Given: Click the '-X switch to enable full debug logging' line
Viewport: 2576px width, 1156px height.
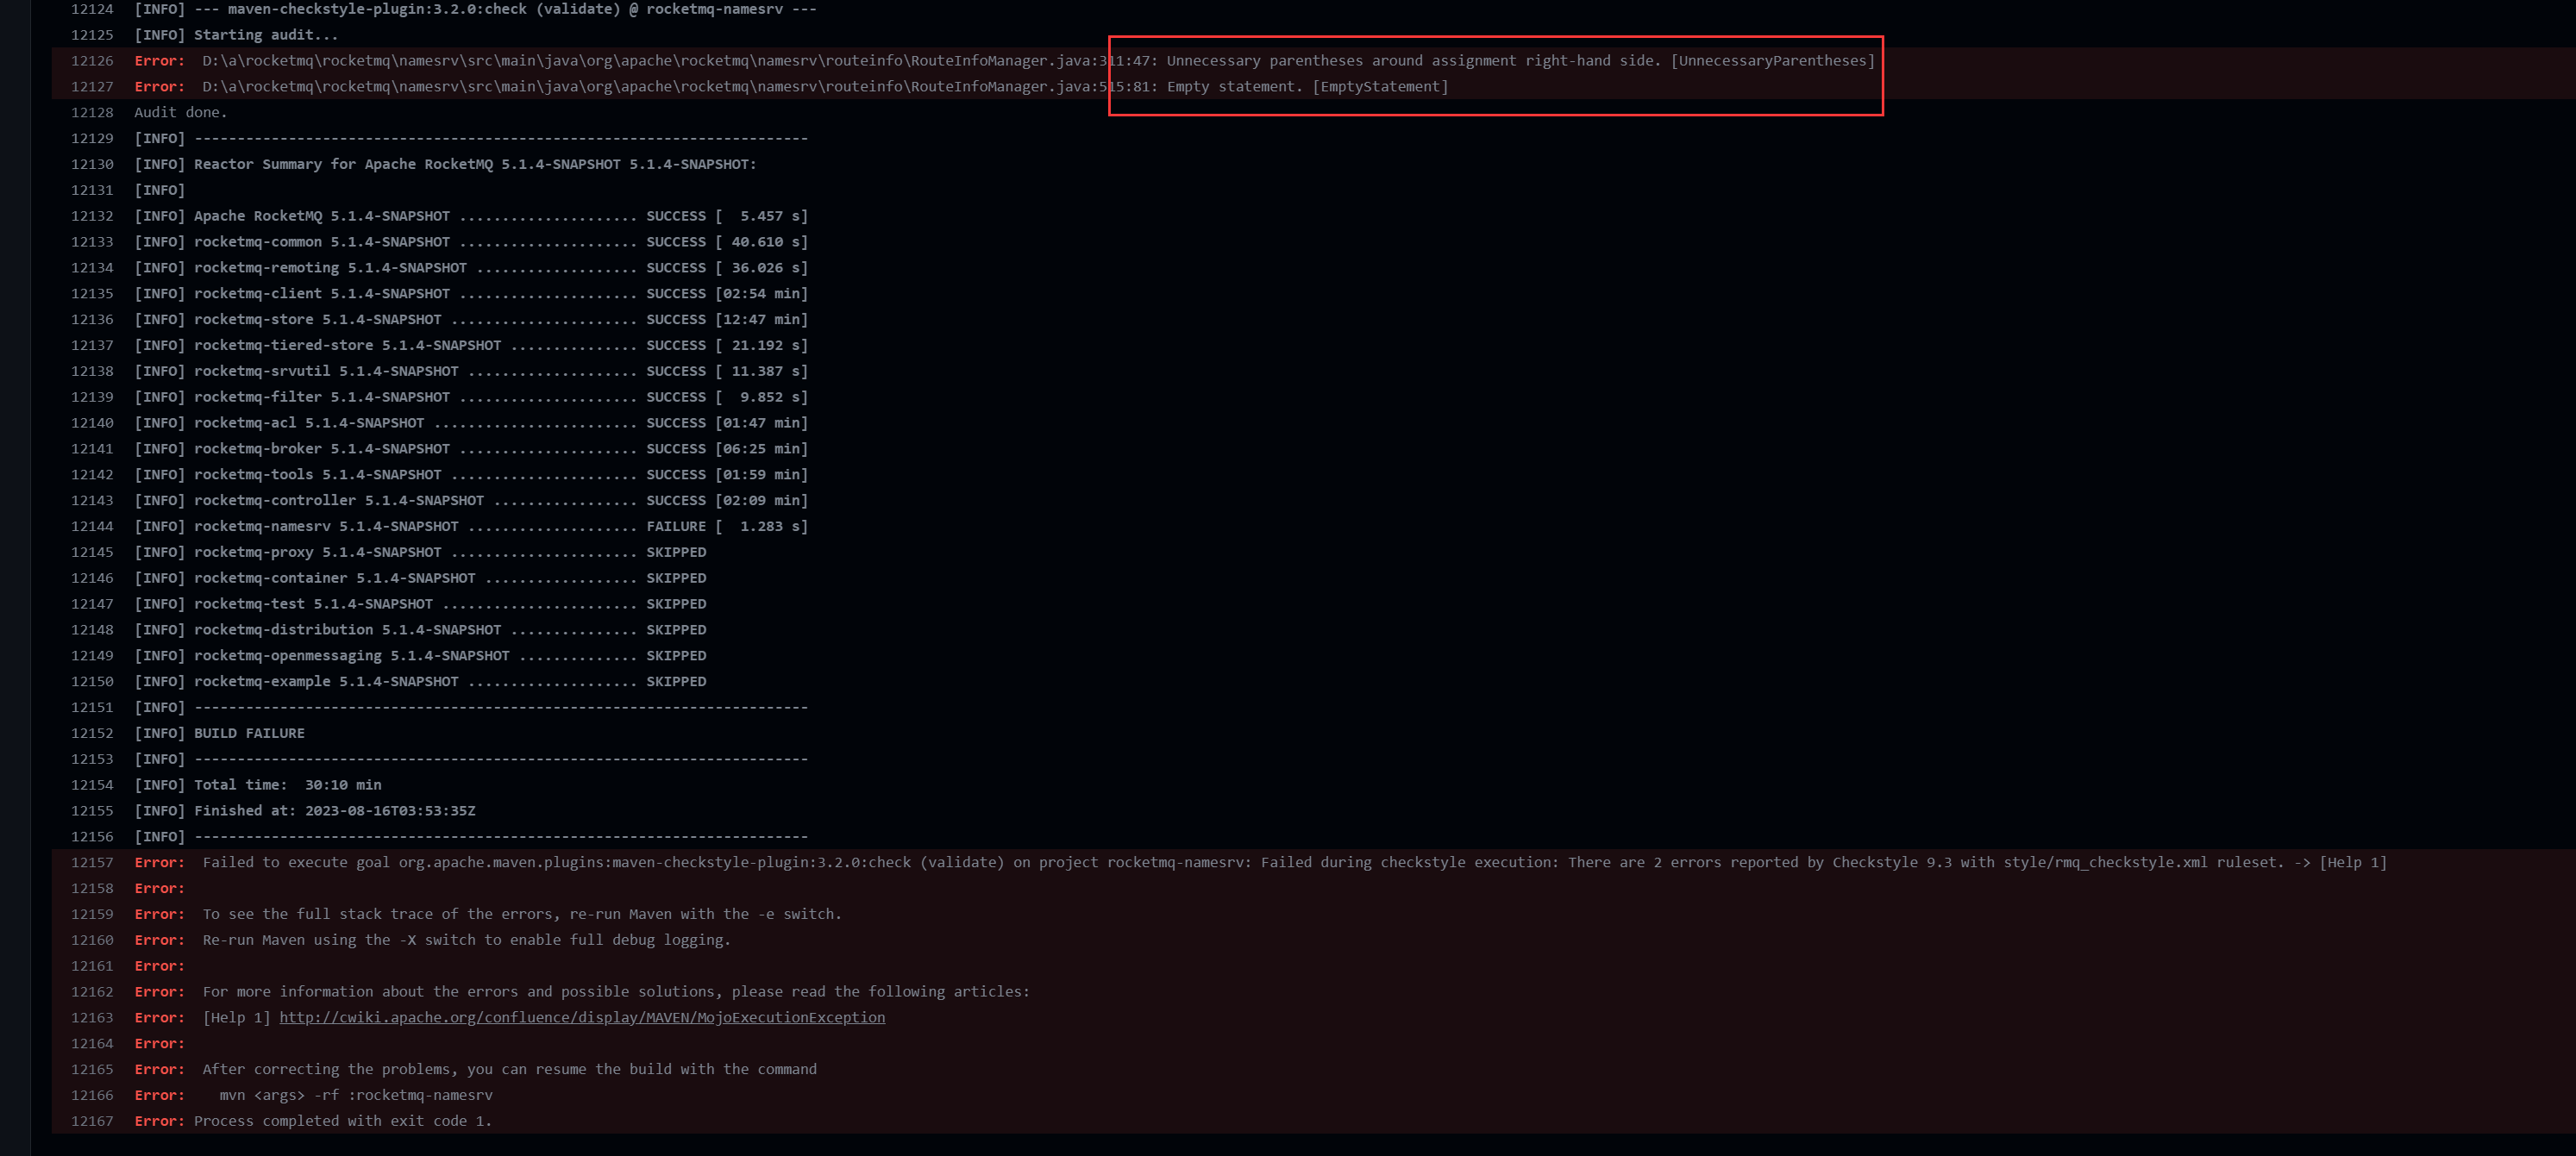Looking at the screenshot, I should pyautogui.click(x=433, y=940).
